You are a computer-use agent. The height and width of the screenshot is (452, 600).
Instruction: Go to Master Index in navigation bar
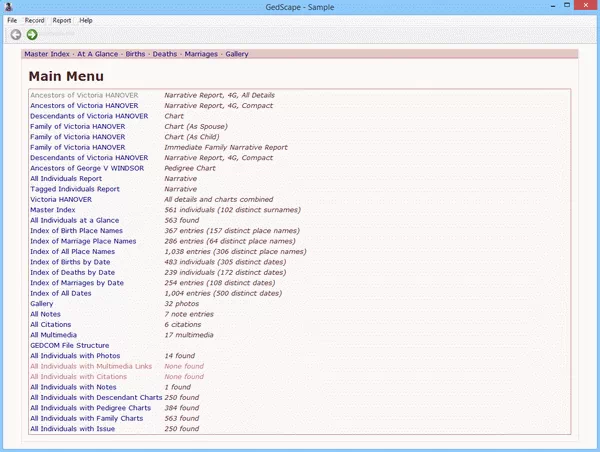[47, 54]
